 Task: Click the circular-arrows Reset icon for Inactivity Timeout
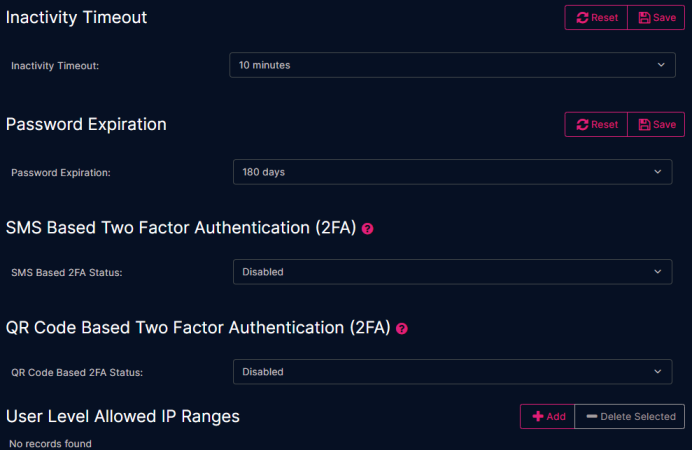[x=582, y=18]
